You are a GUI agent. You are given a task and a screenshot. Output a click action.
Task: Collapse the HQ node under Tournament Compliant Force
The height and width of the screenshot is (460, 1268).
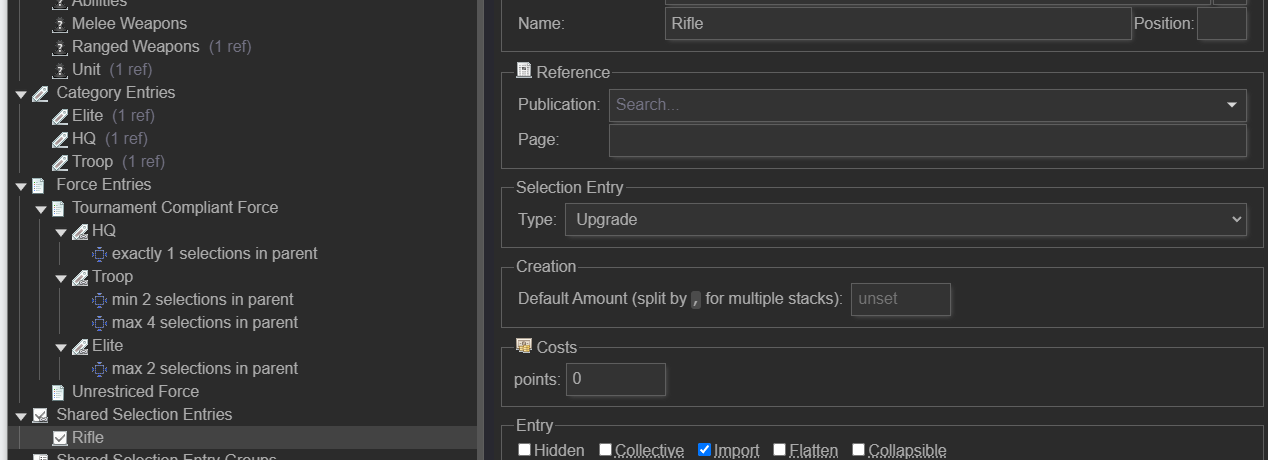tap(61, 232)
